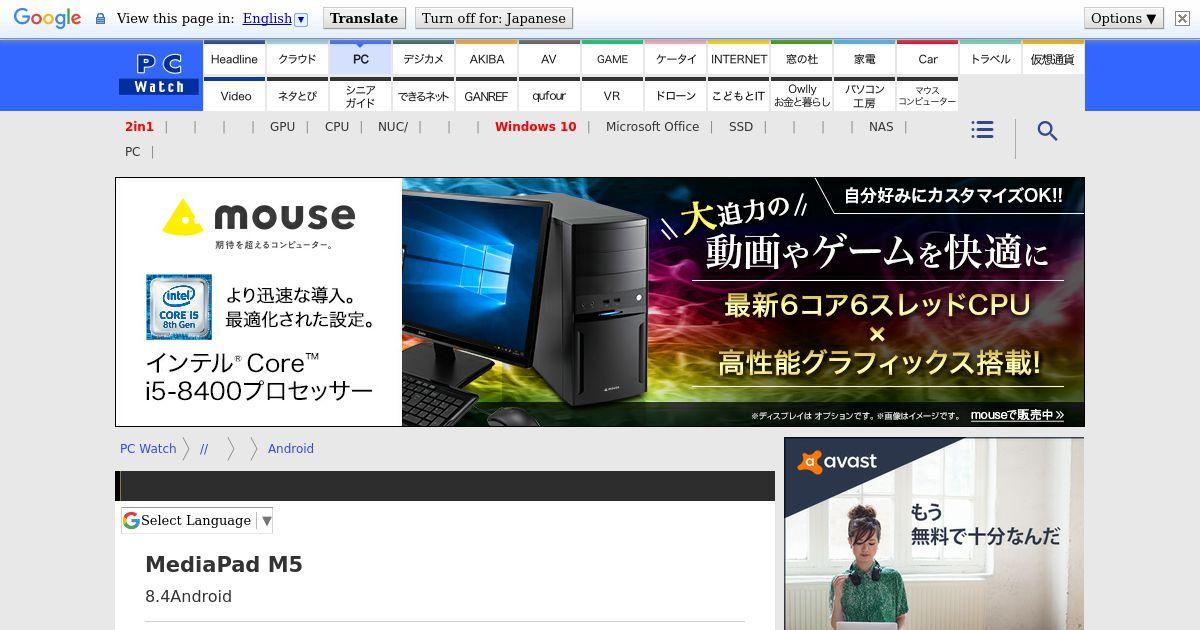Open the ケータイ tab
This screenshot has width=1200, height=630.
[x=675, y=59]
